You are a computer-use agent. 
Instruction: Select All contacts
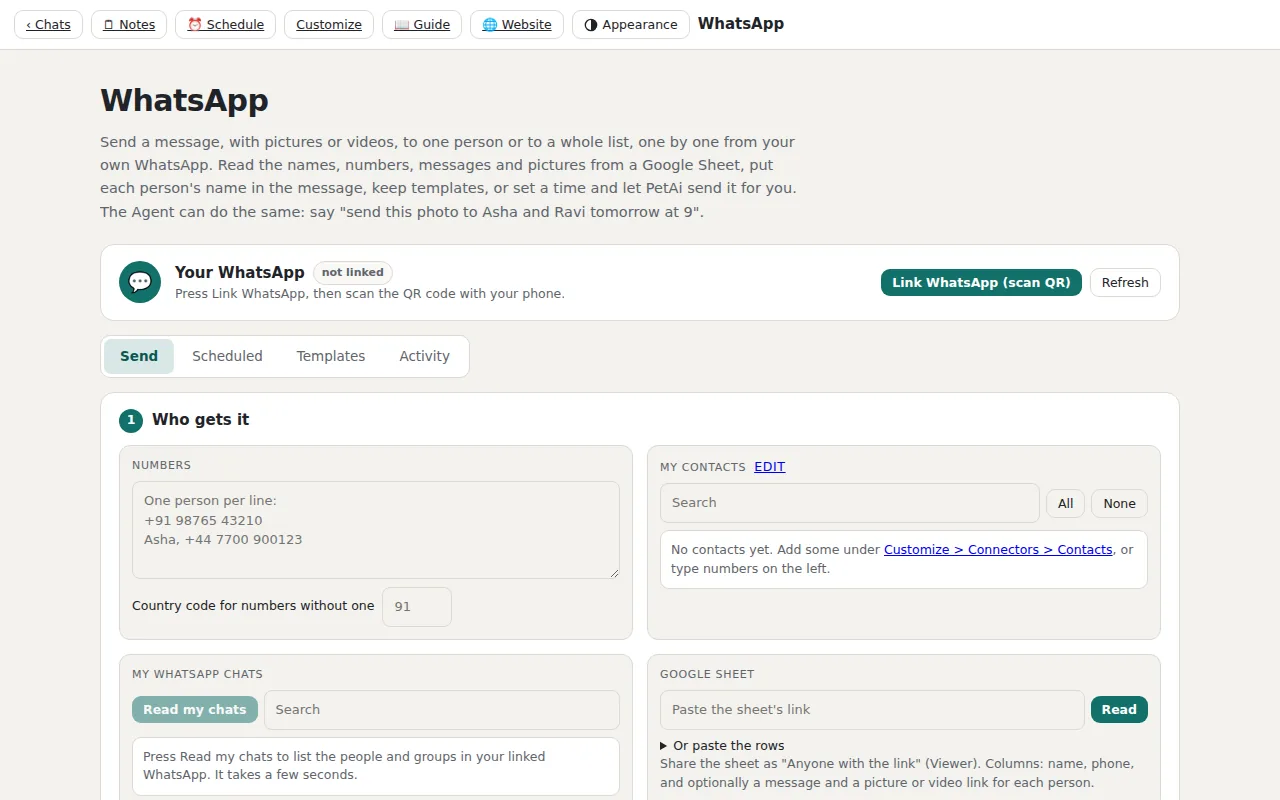point(1066,504)
